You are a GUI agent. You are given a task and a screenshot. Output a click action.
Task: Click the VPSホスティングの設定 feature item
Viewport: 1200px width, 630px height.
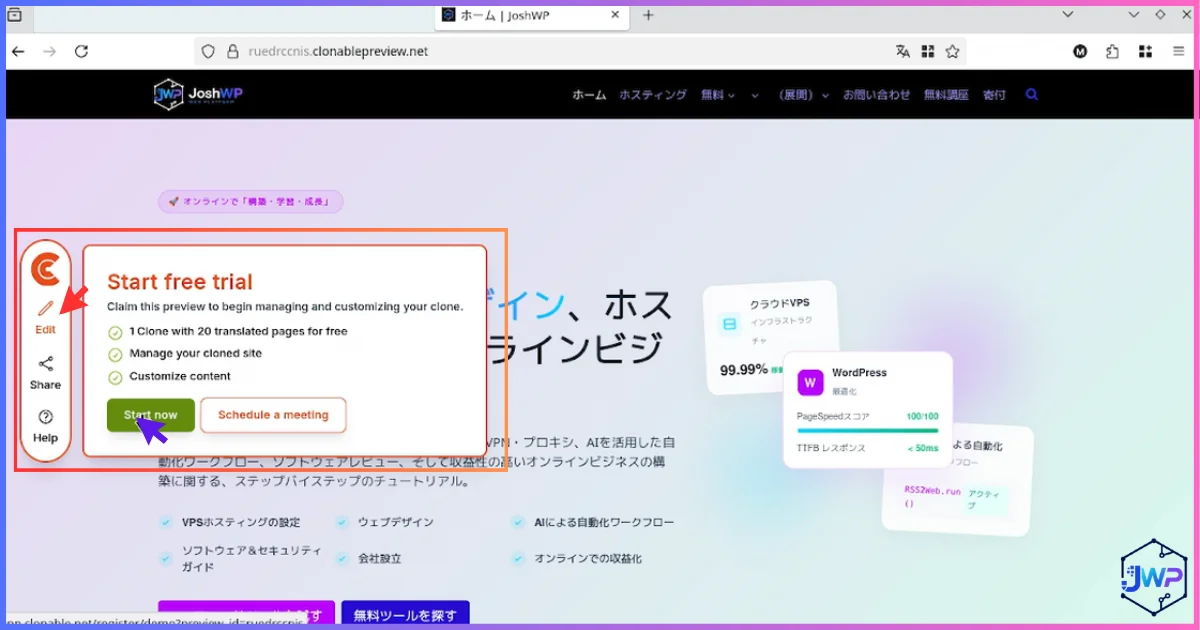pyautogui.click(x=230, y=522)
